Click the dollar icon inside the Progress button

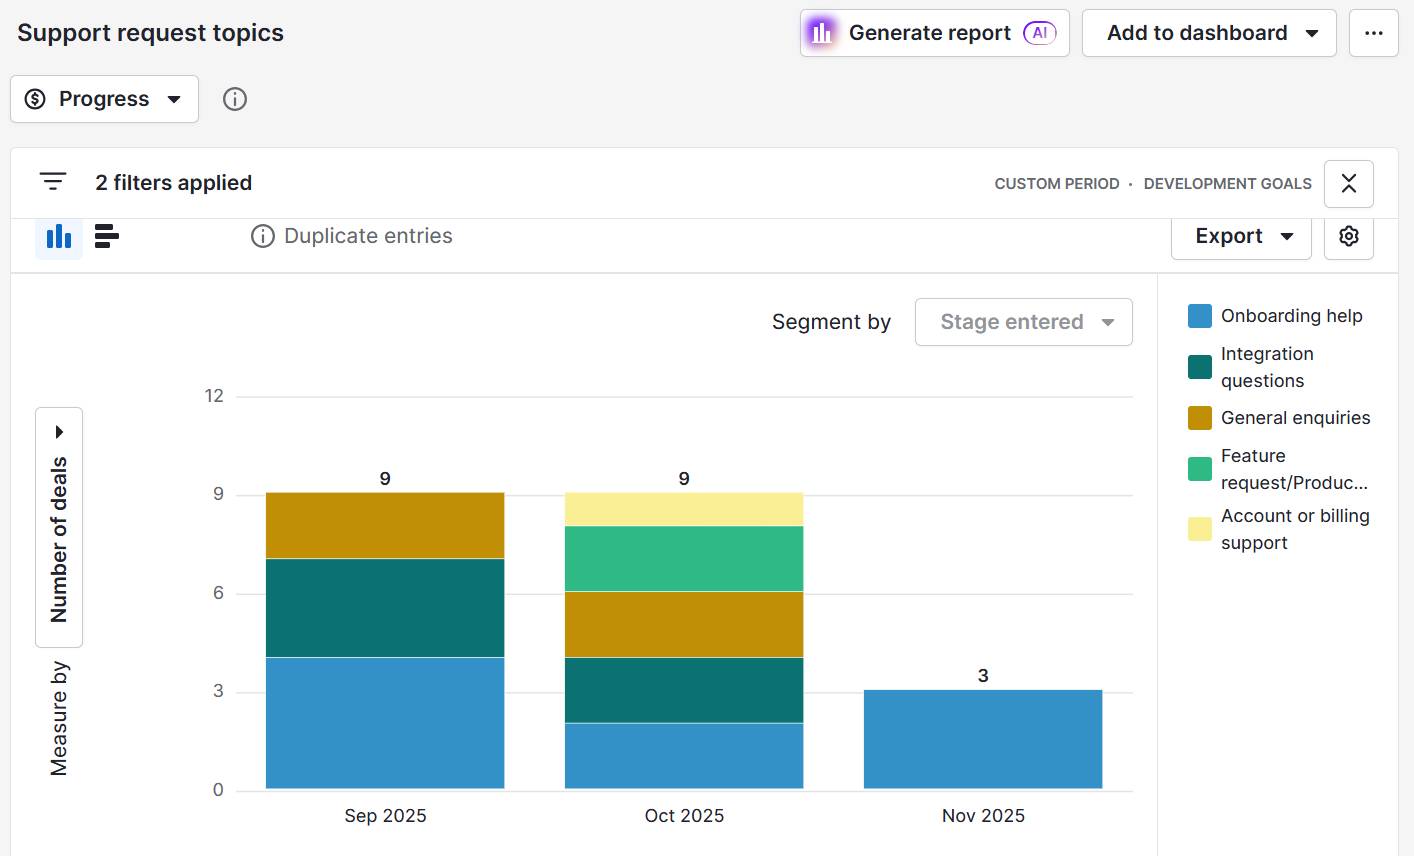coord(33,98)
